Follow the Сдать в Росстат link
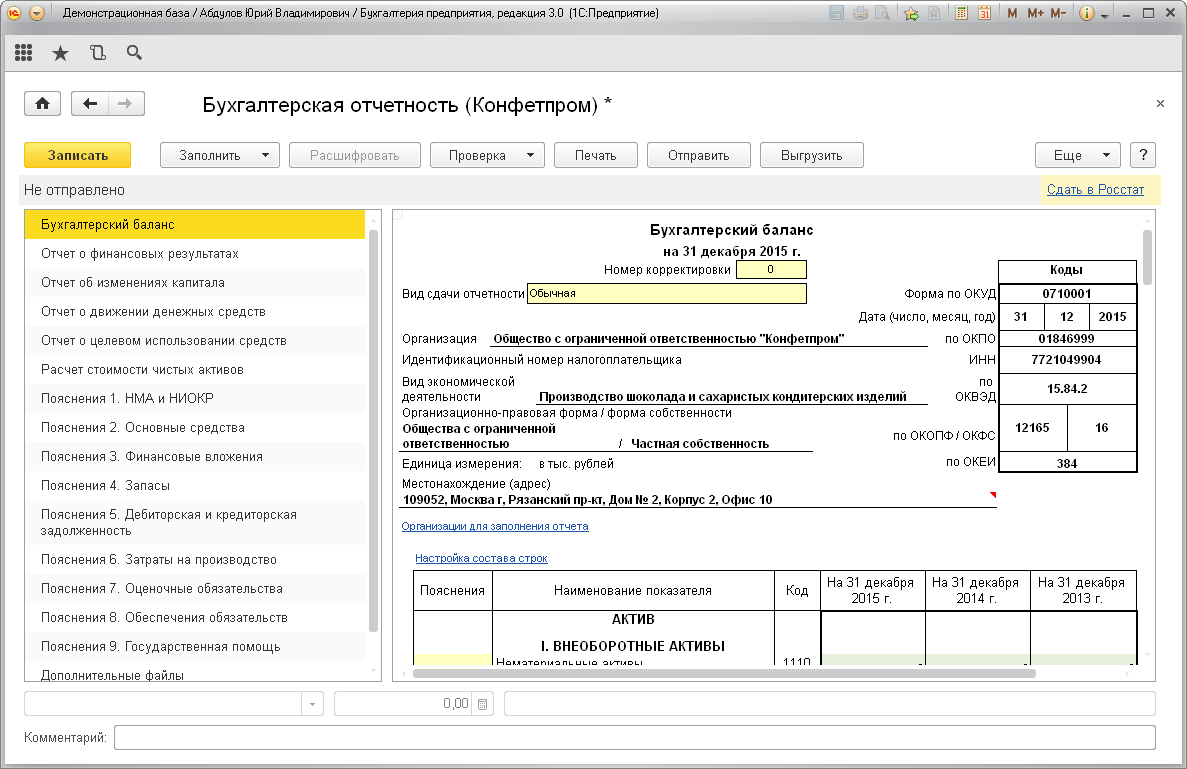This screenshot has height=769, width=1187. [1095, 190]
